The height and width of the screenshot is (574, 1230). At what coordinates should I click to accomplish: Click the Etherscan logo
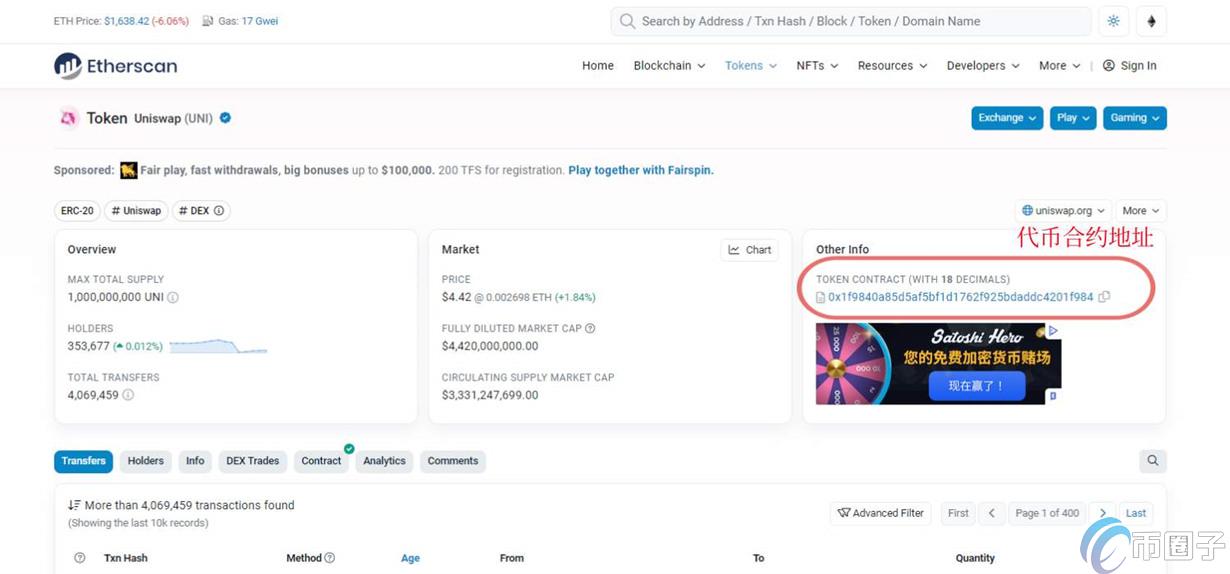pos(115,66)
